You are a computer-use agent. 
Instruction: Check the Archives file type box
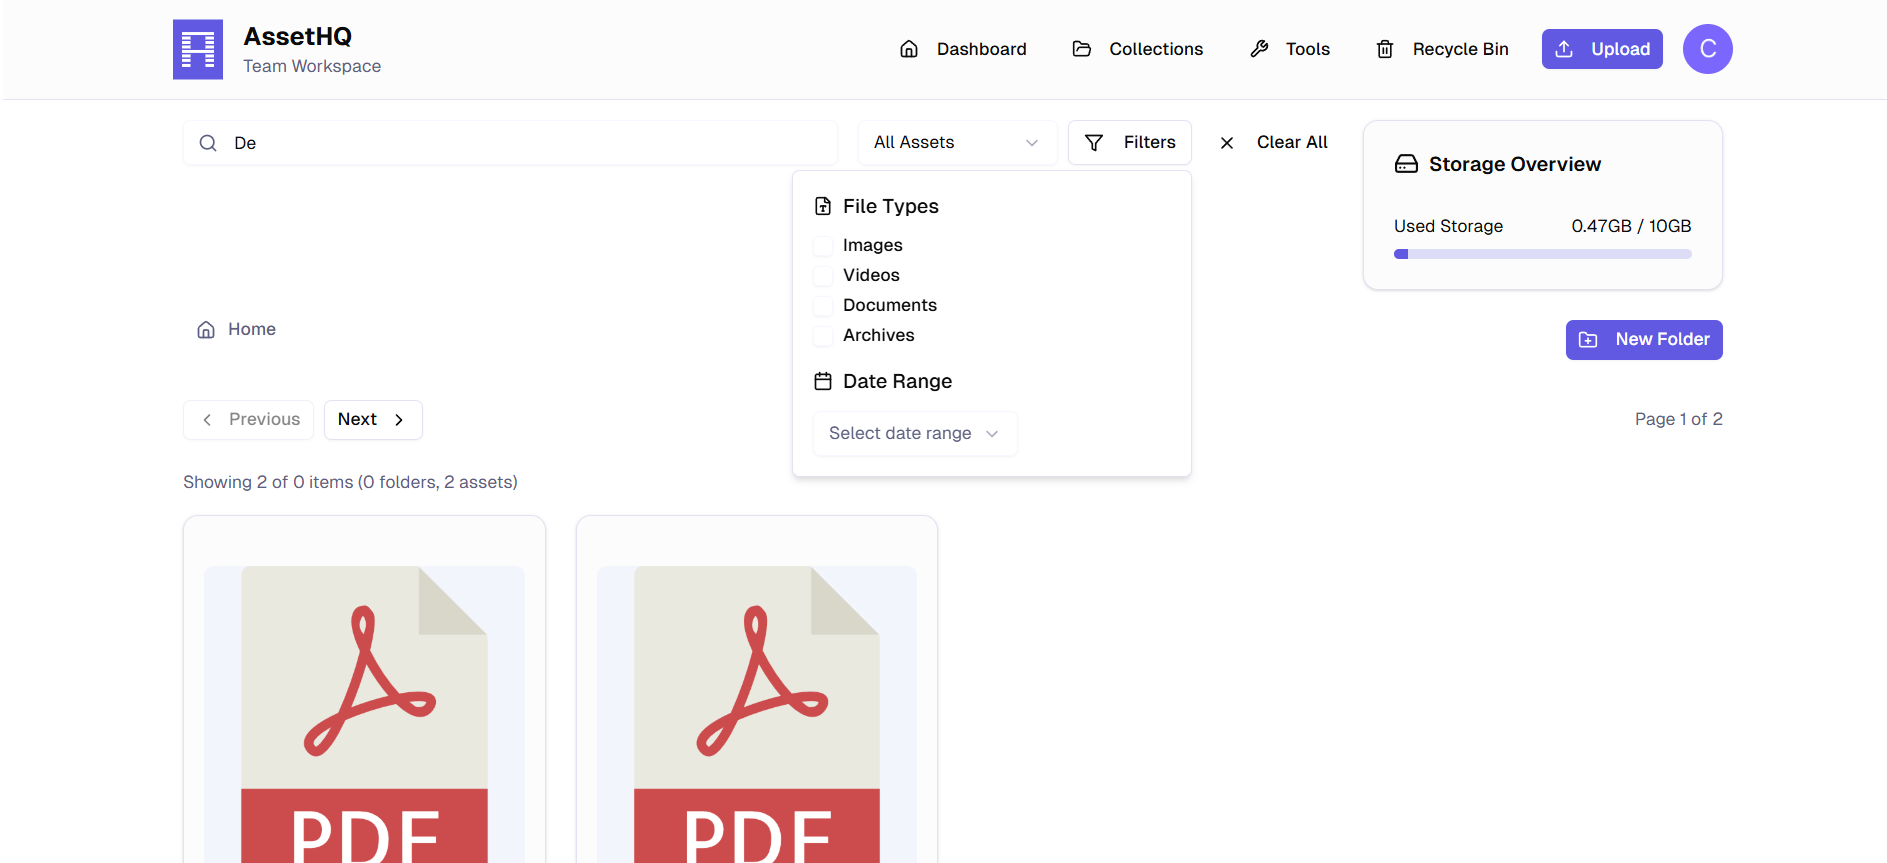(x=823, y=336)
